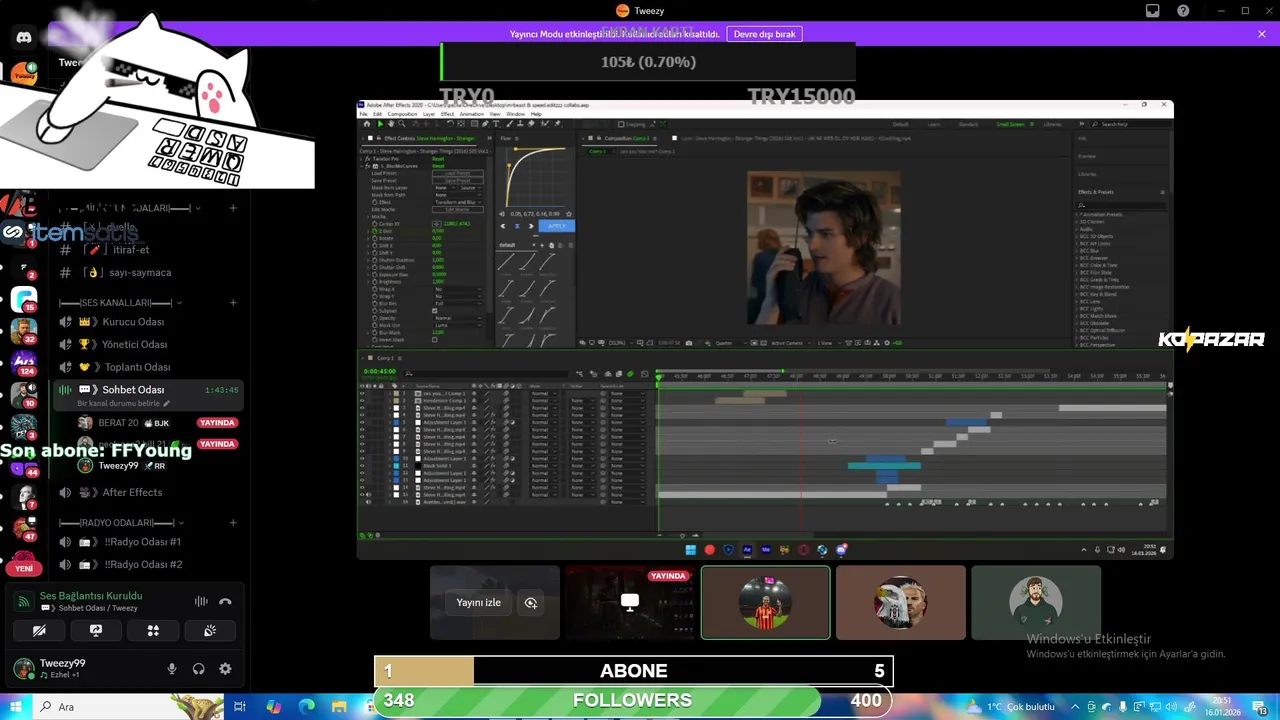Toggle Subpixel checkbox in Effect Controls
1280x720 pixels.
434,311
